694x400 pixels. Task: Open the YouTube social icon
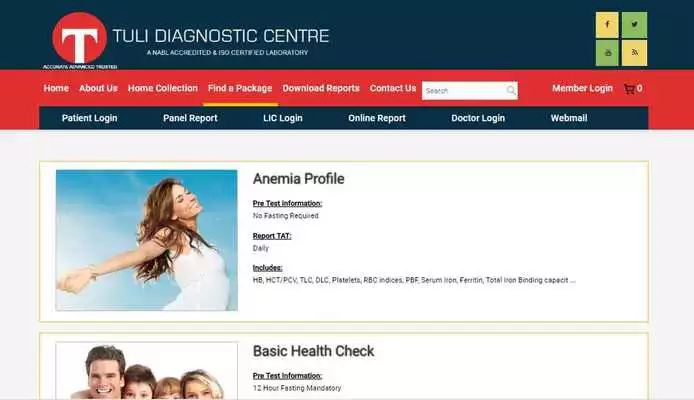click(x=607, y=53)
